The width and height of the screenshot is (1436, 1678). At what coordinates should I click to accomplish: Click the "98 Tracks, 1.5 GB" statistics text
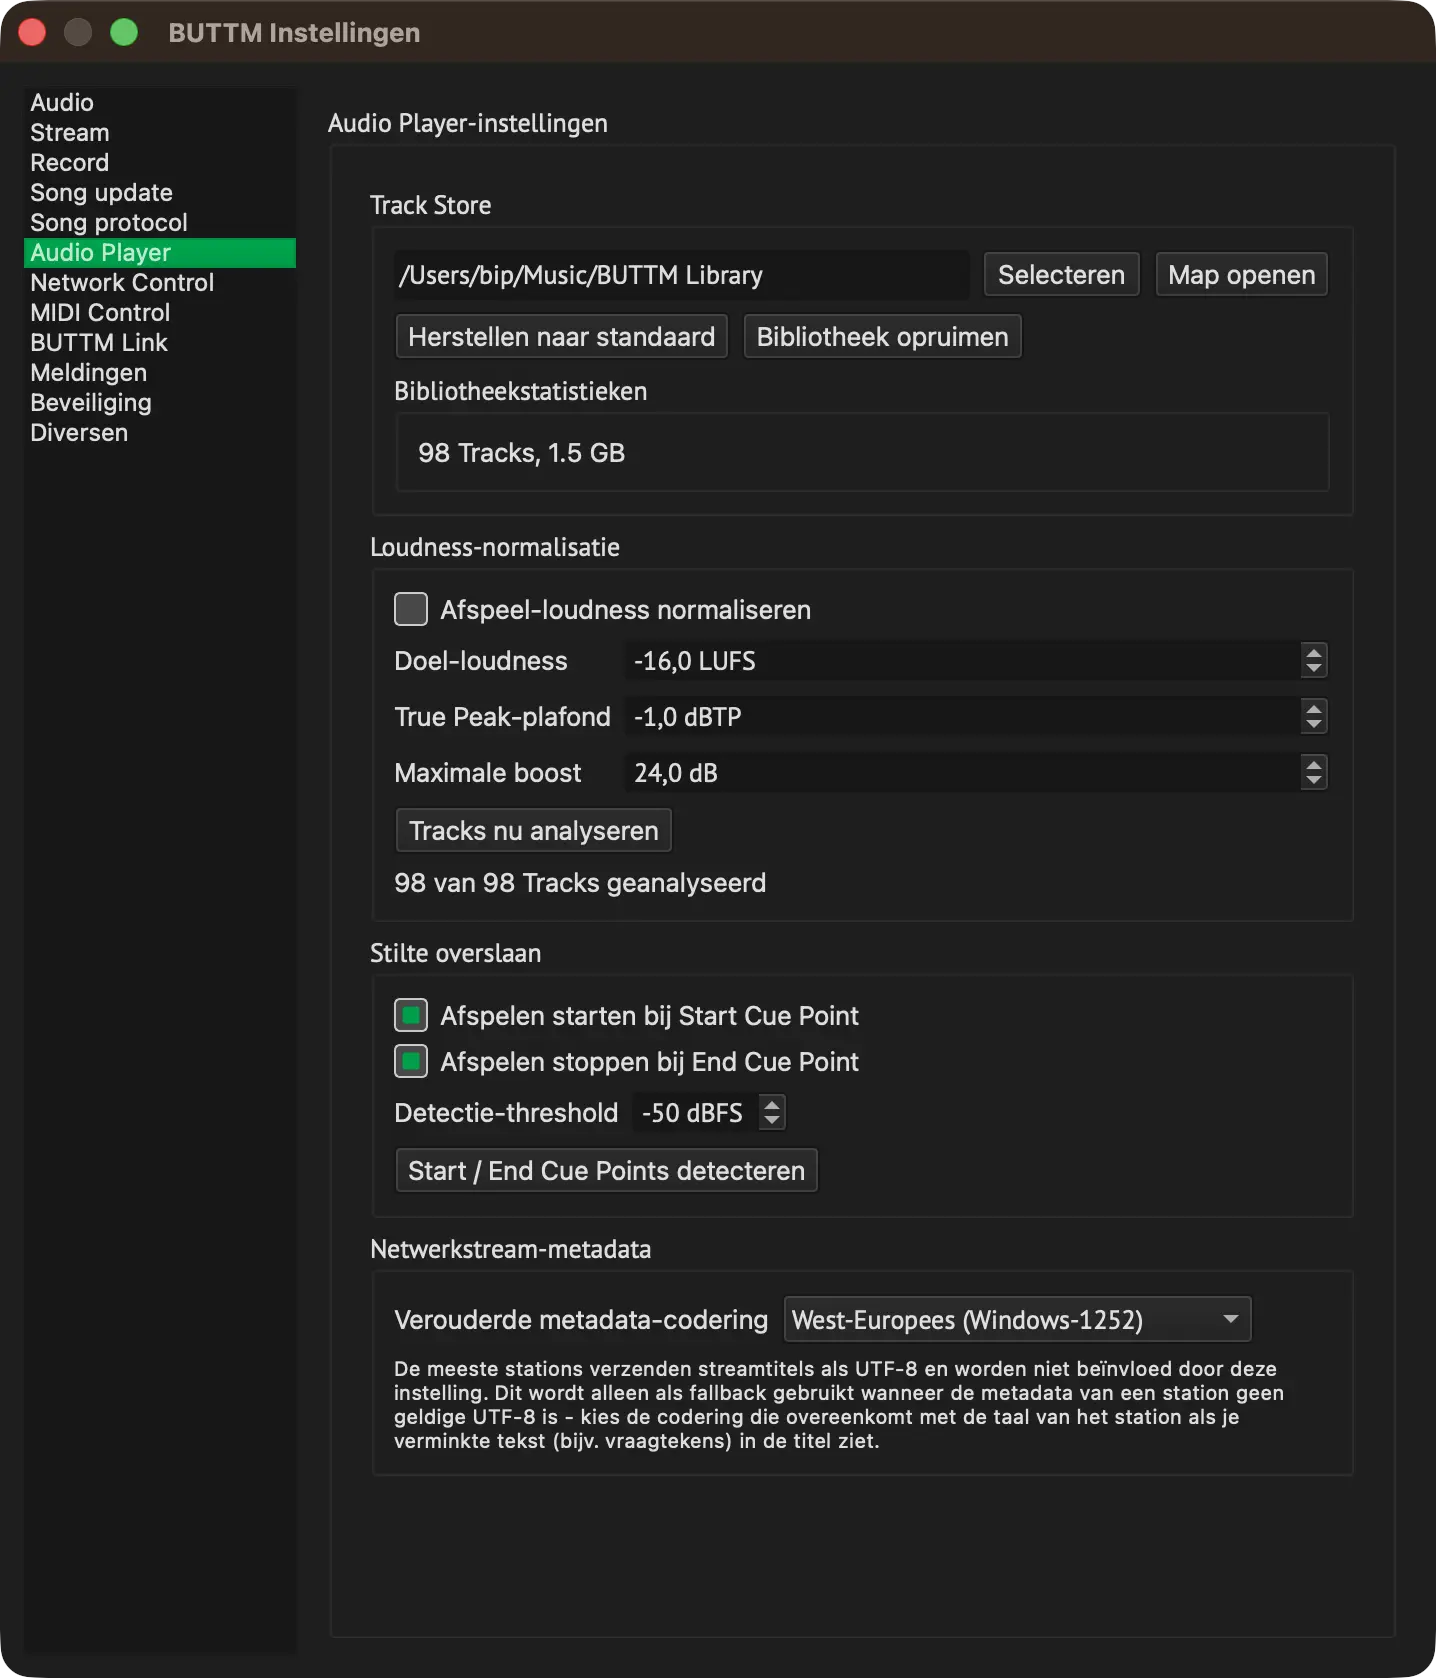point(522,453)
